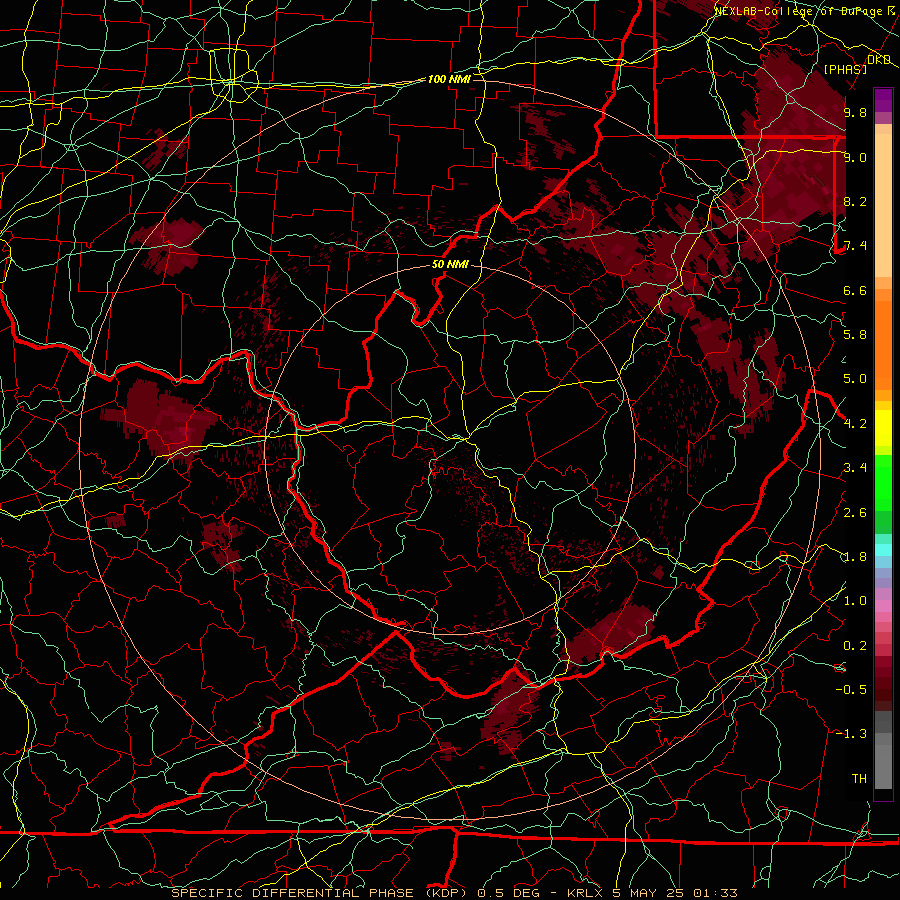The width and height of the screenshot is (900, 900).
Task: Click the 6.6 value on the scale
Action: pyautogui.click(x=855, y=290)
